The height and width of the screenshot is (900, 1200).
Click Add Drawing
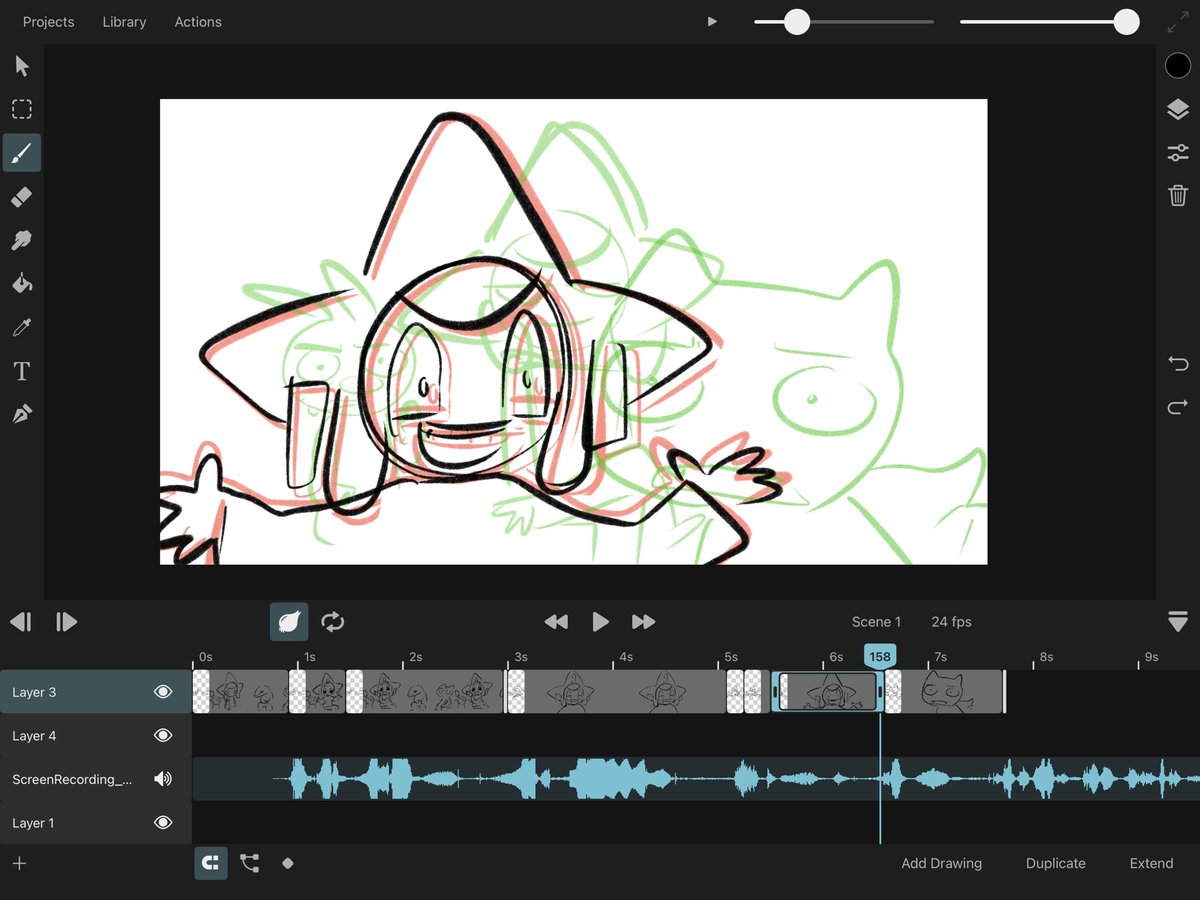pos(941,863)
